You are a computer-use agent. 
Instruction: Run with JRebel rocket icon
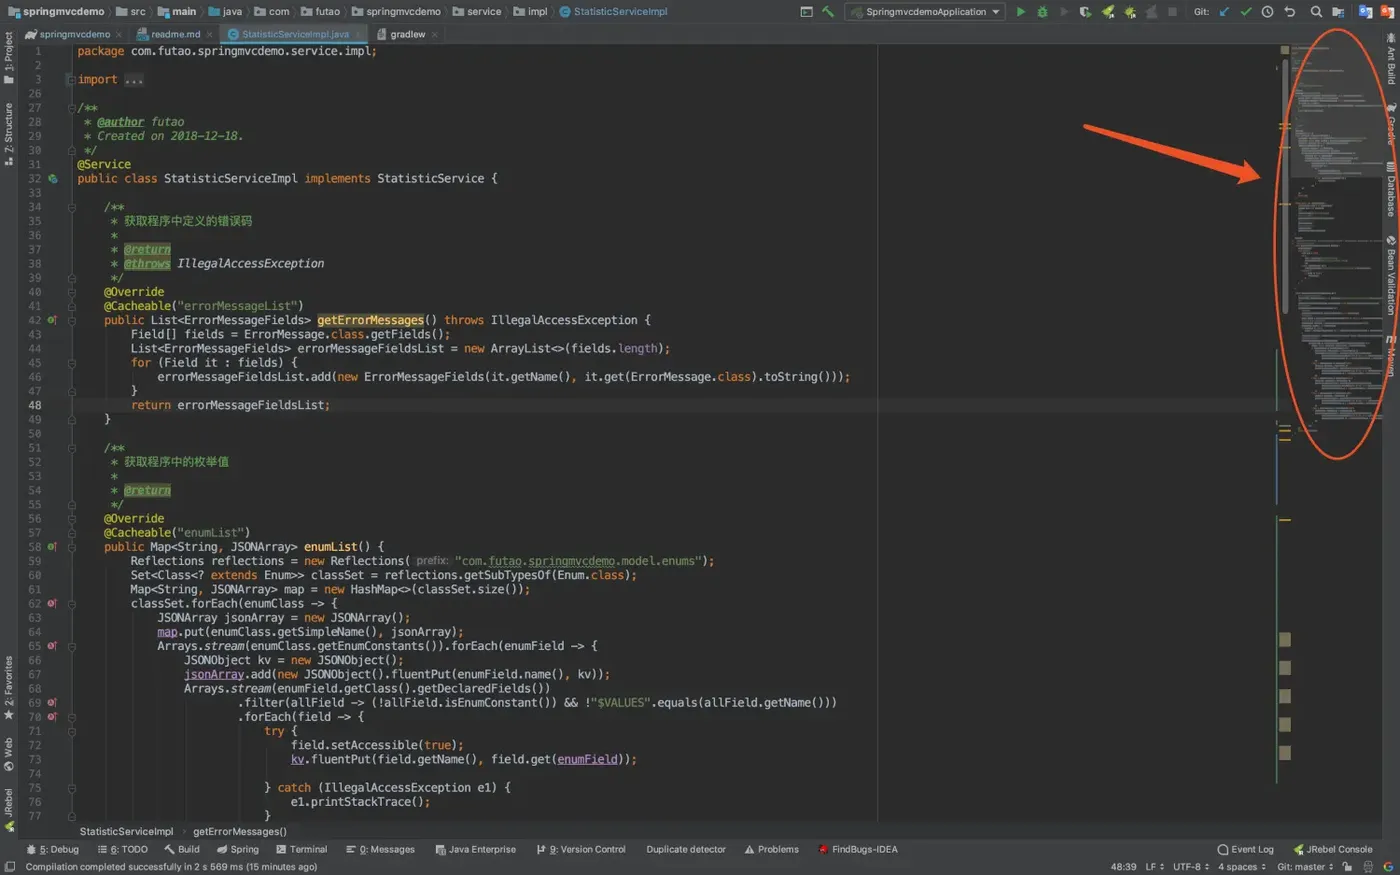[x=1108, y=12]
